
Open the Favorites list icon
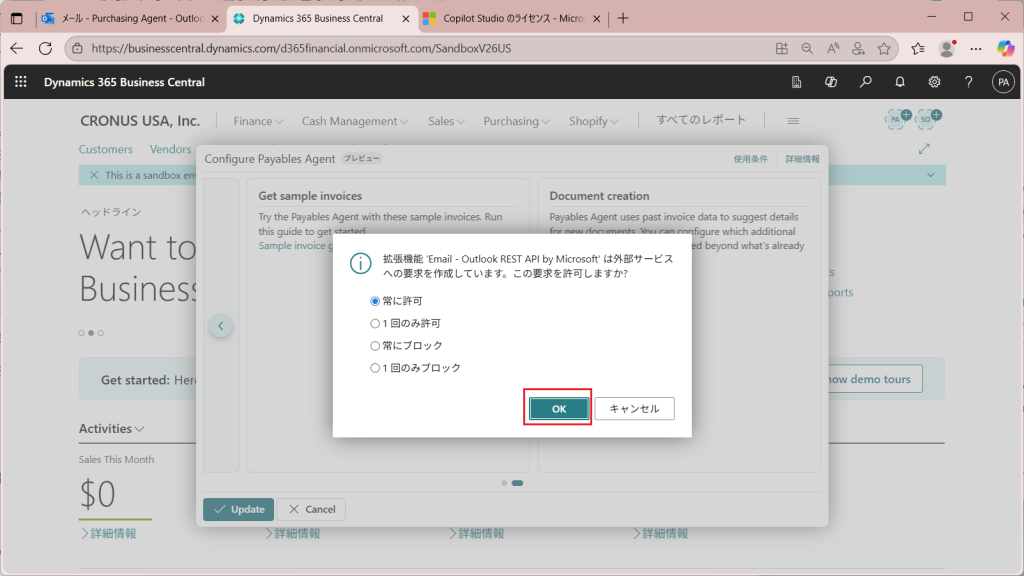(x=918, y=48)
